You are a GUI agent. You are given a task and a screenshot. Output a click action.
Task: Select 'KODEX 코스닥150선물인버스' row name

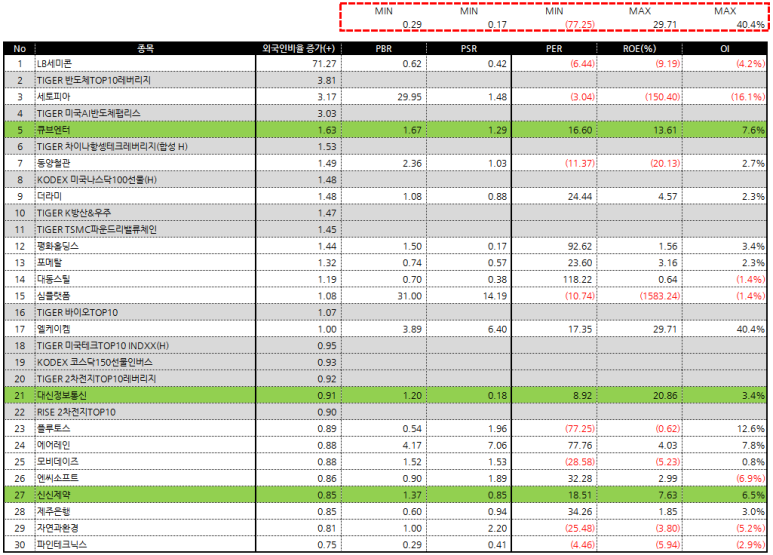pos(95,362)
